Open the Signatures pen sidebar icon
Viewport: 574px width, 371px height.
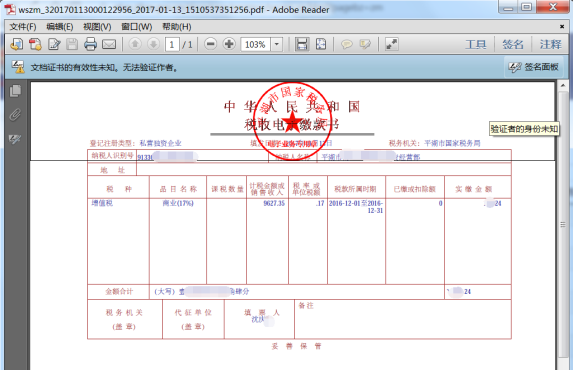[15, 139]
